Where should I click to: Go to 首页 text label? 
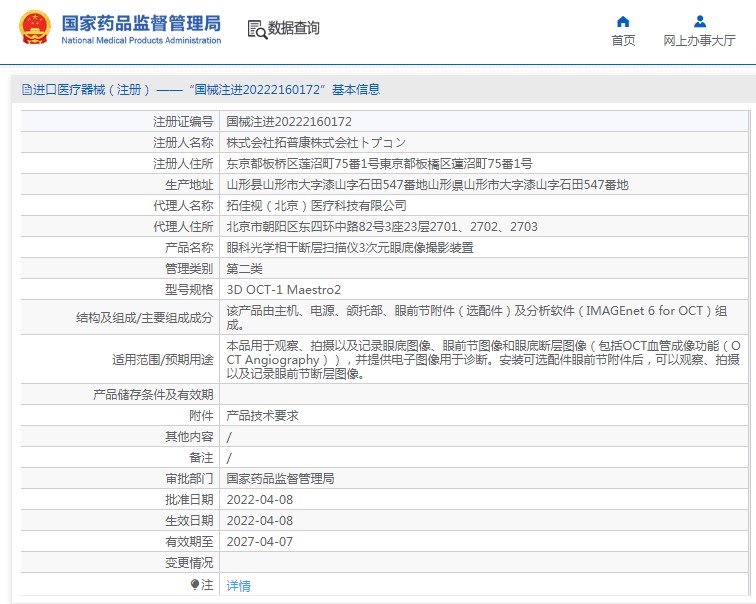point(623,41)
